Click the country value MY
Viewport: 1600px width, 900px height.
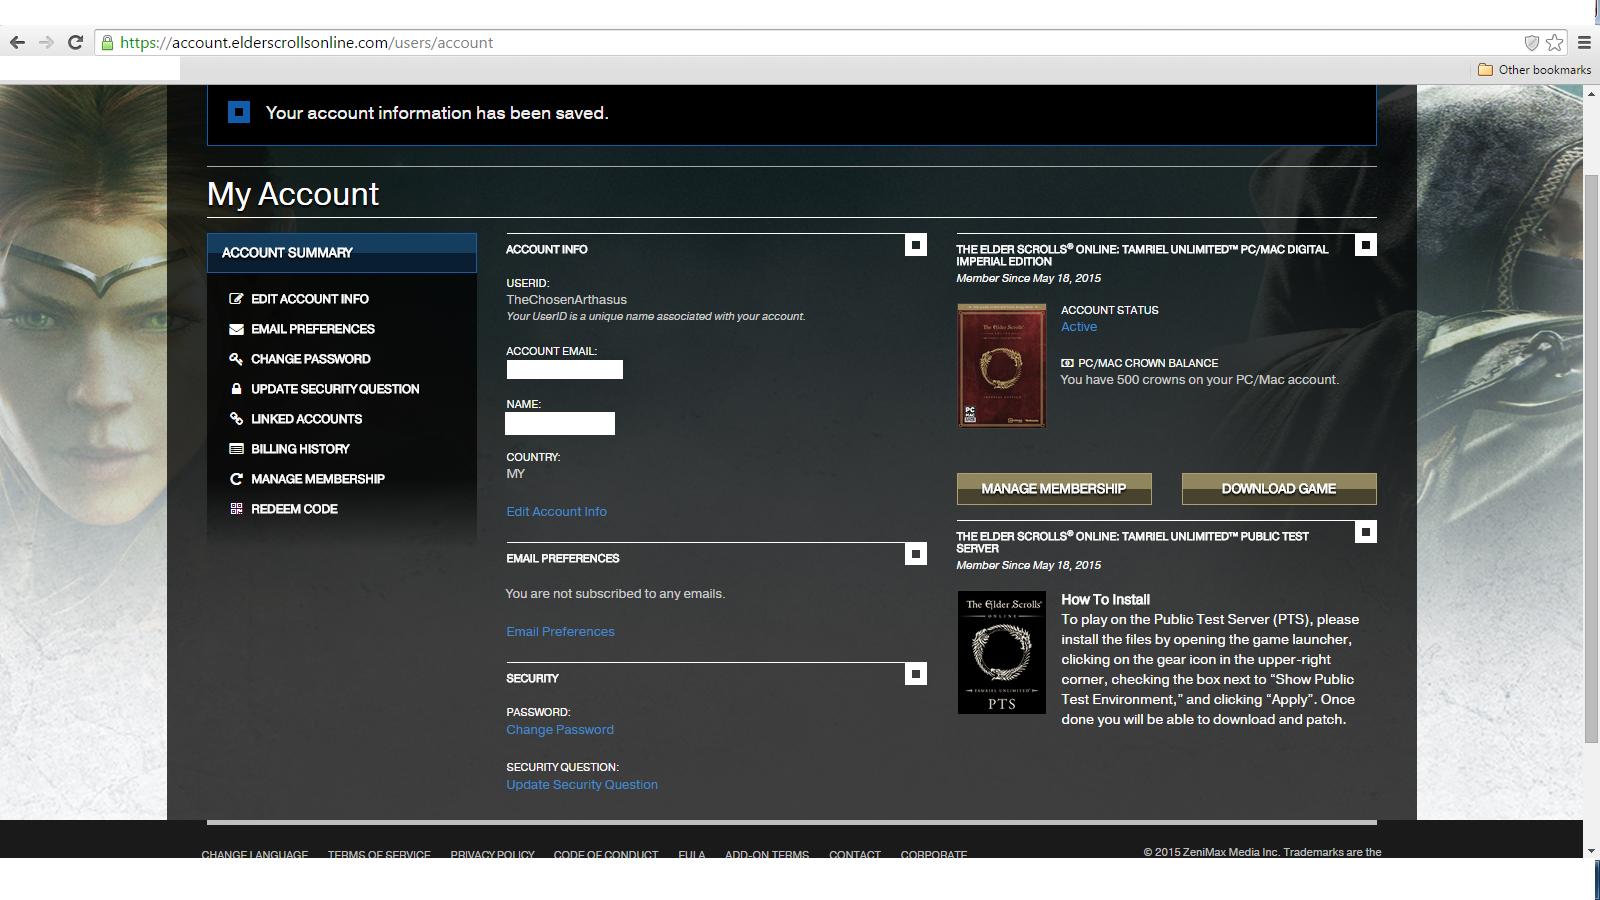(515, 473)
